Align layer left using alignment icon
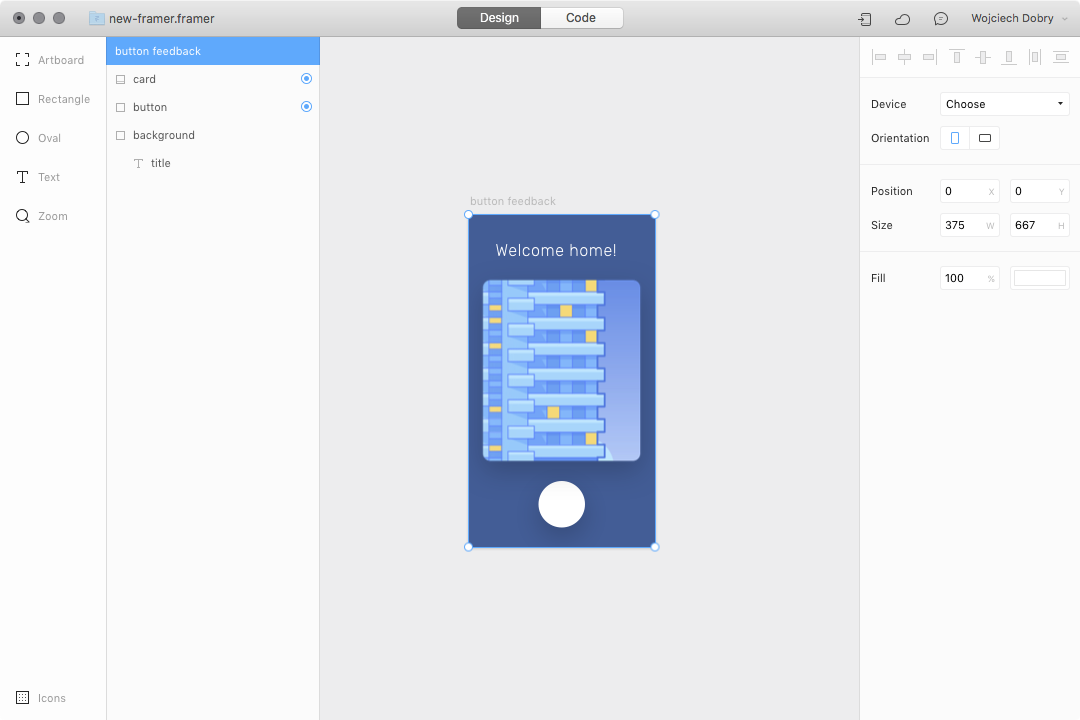This screenshot has height=720, width=1080. (879, 57)
